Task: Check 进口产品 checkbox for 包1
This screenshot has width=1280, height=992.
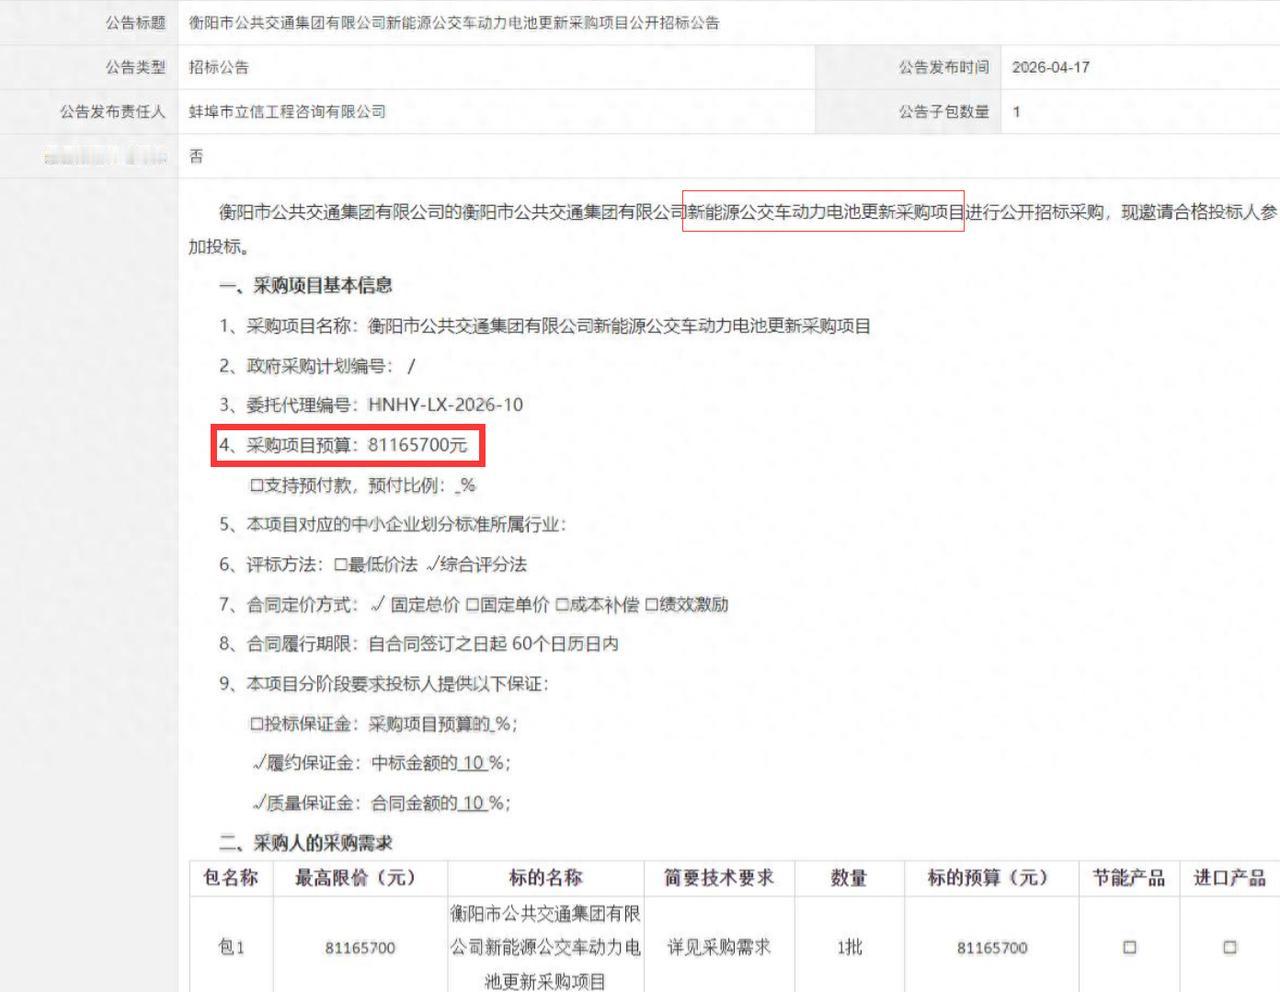Action: click(1229, 947)
